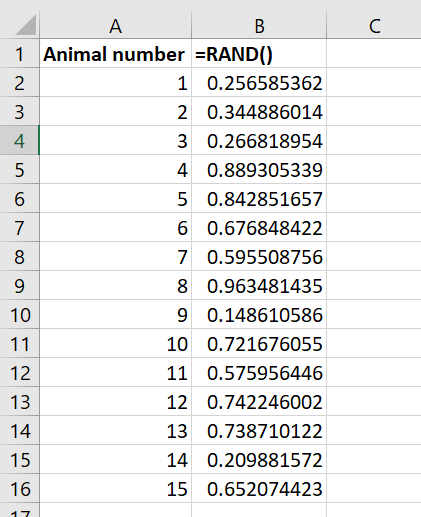Select row 5 header
421x517 pixels.
pos(19,169)
